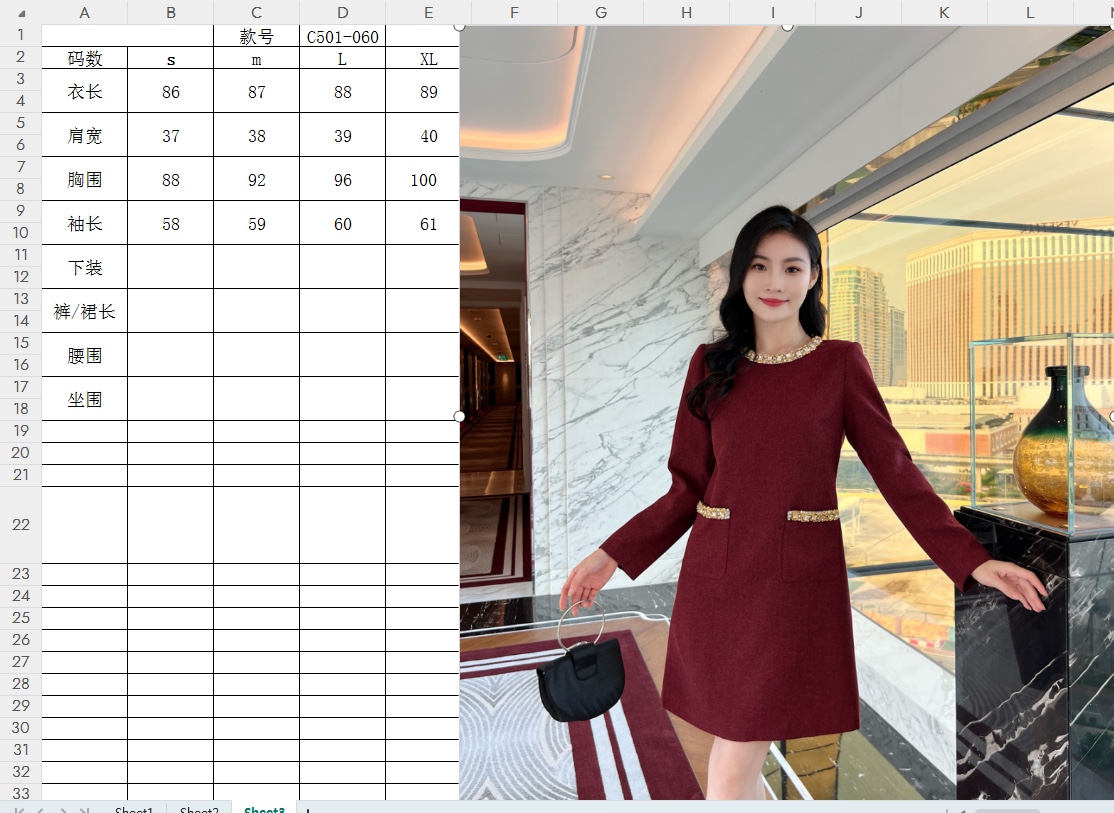Click the previous-sheet navigation arrow
Viewport: 1114px width, 813px height.
point(40,809)
